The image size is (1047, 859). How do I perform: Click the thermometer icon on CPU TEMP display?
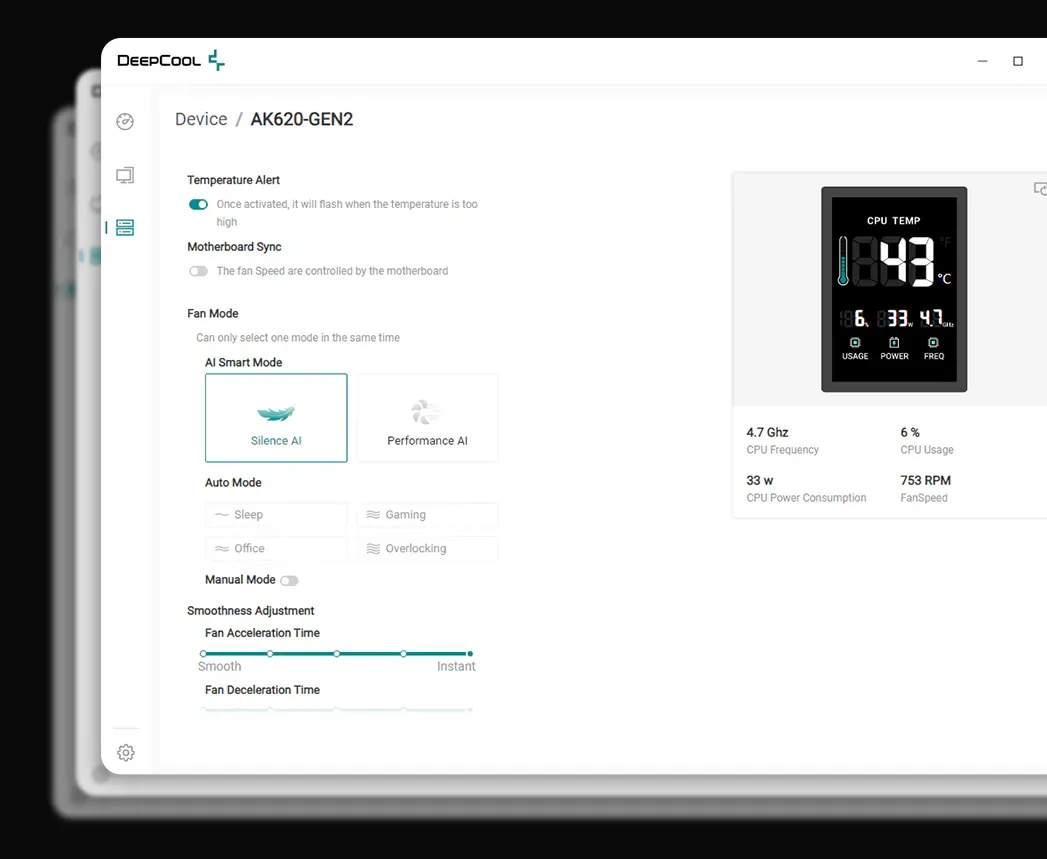pos(843,261)
